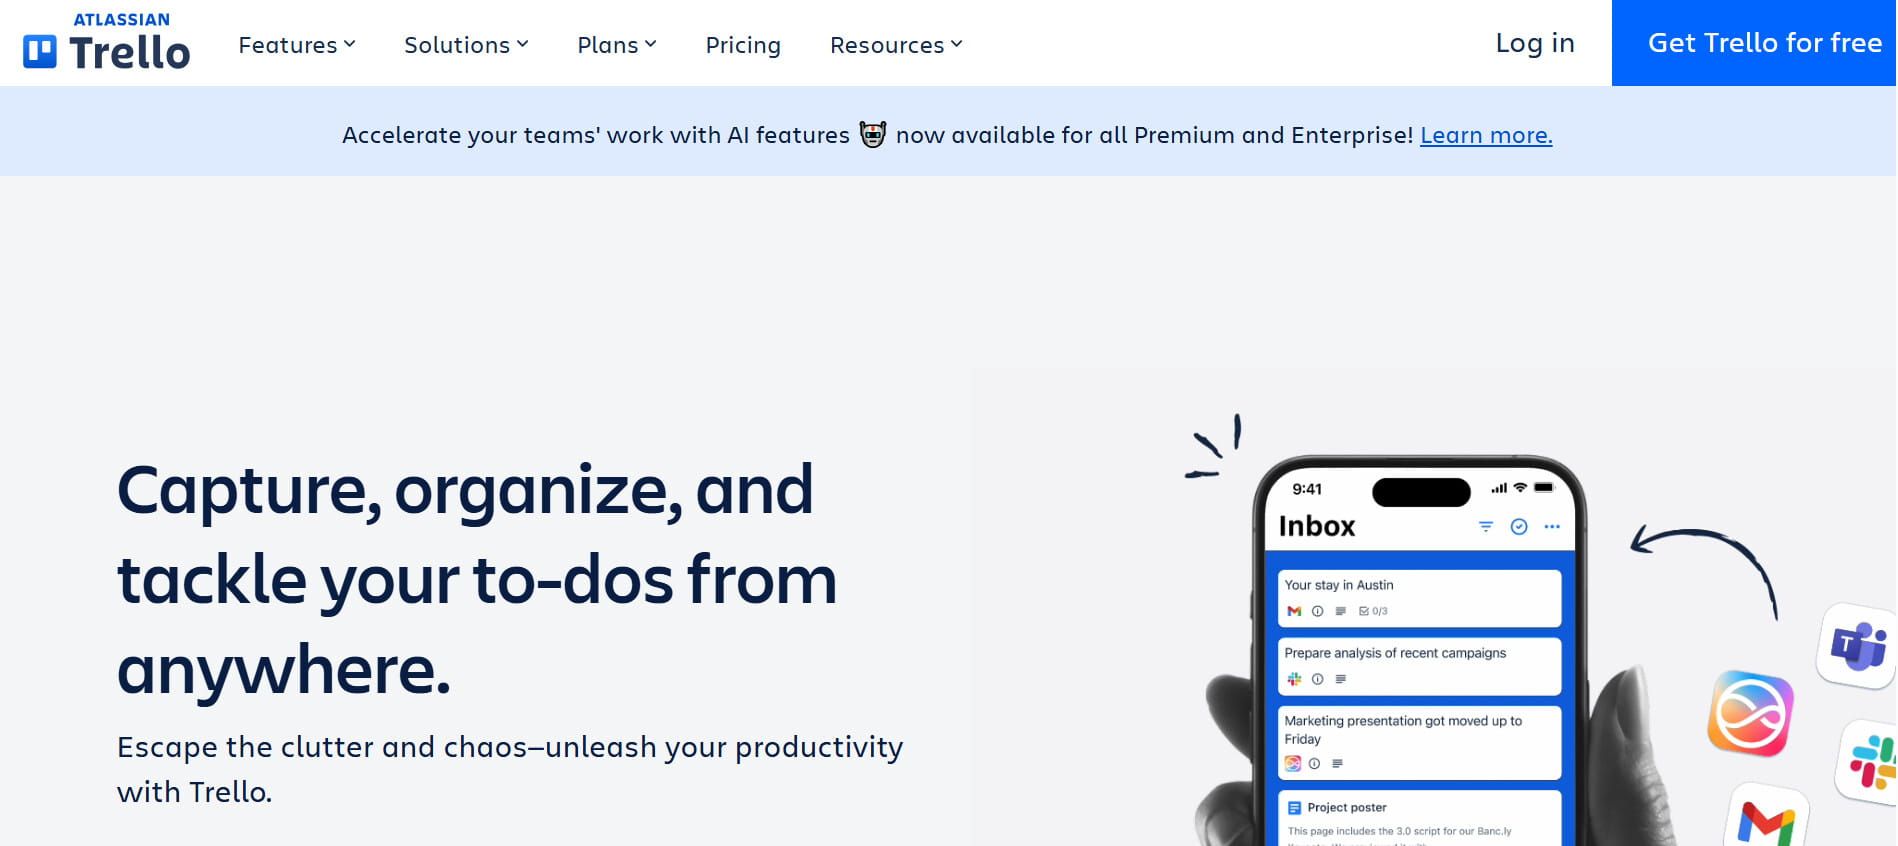The image size is (1898, 846).
Task: Follow the Learn more link in the banner
Action: tap(1486, 135)
